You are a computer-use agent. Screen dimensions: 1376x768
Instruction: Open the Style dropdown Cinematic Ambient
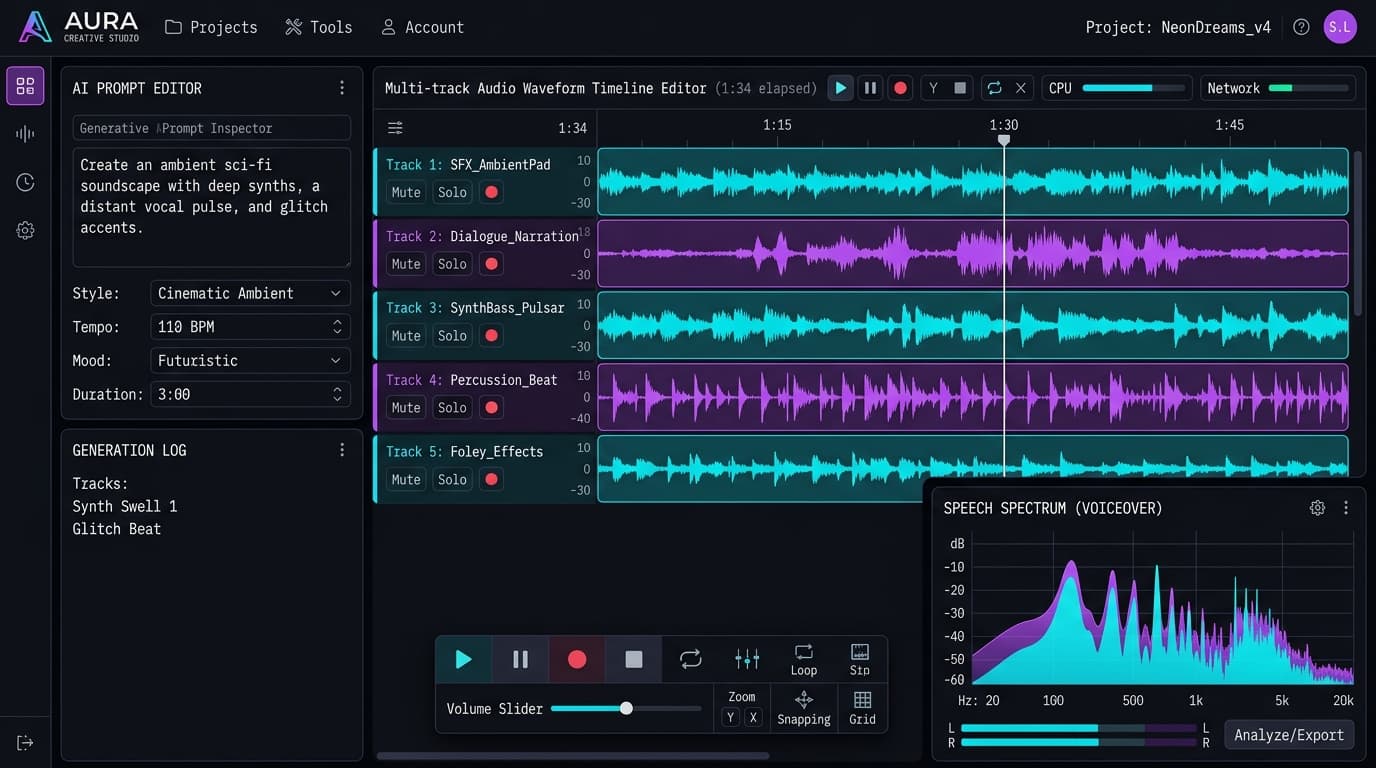[x=250, y=293]
